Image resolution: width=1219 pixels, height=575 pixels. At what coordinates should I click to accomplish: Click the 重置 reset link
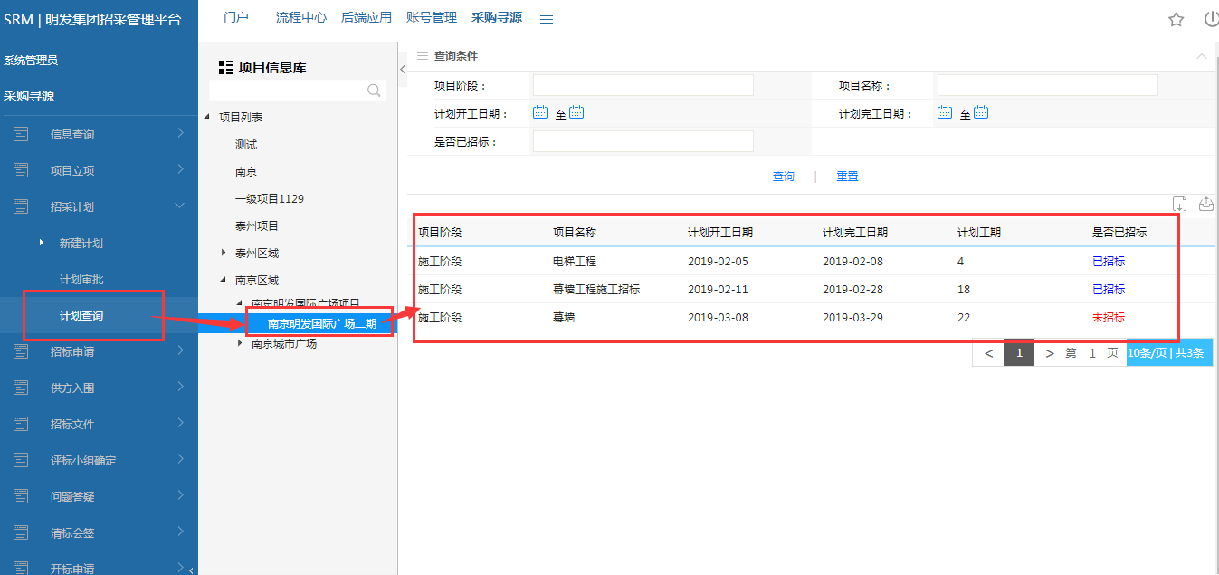tap(847, 176)
